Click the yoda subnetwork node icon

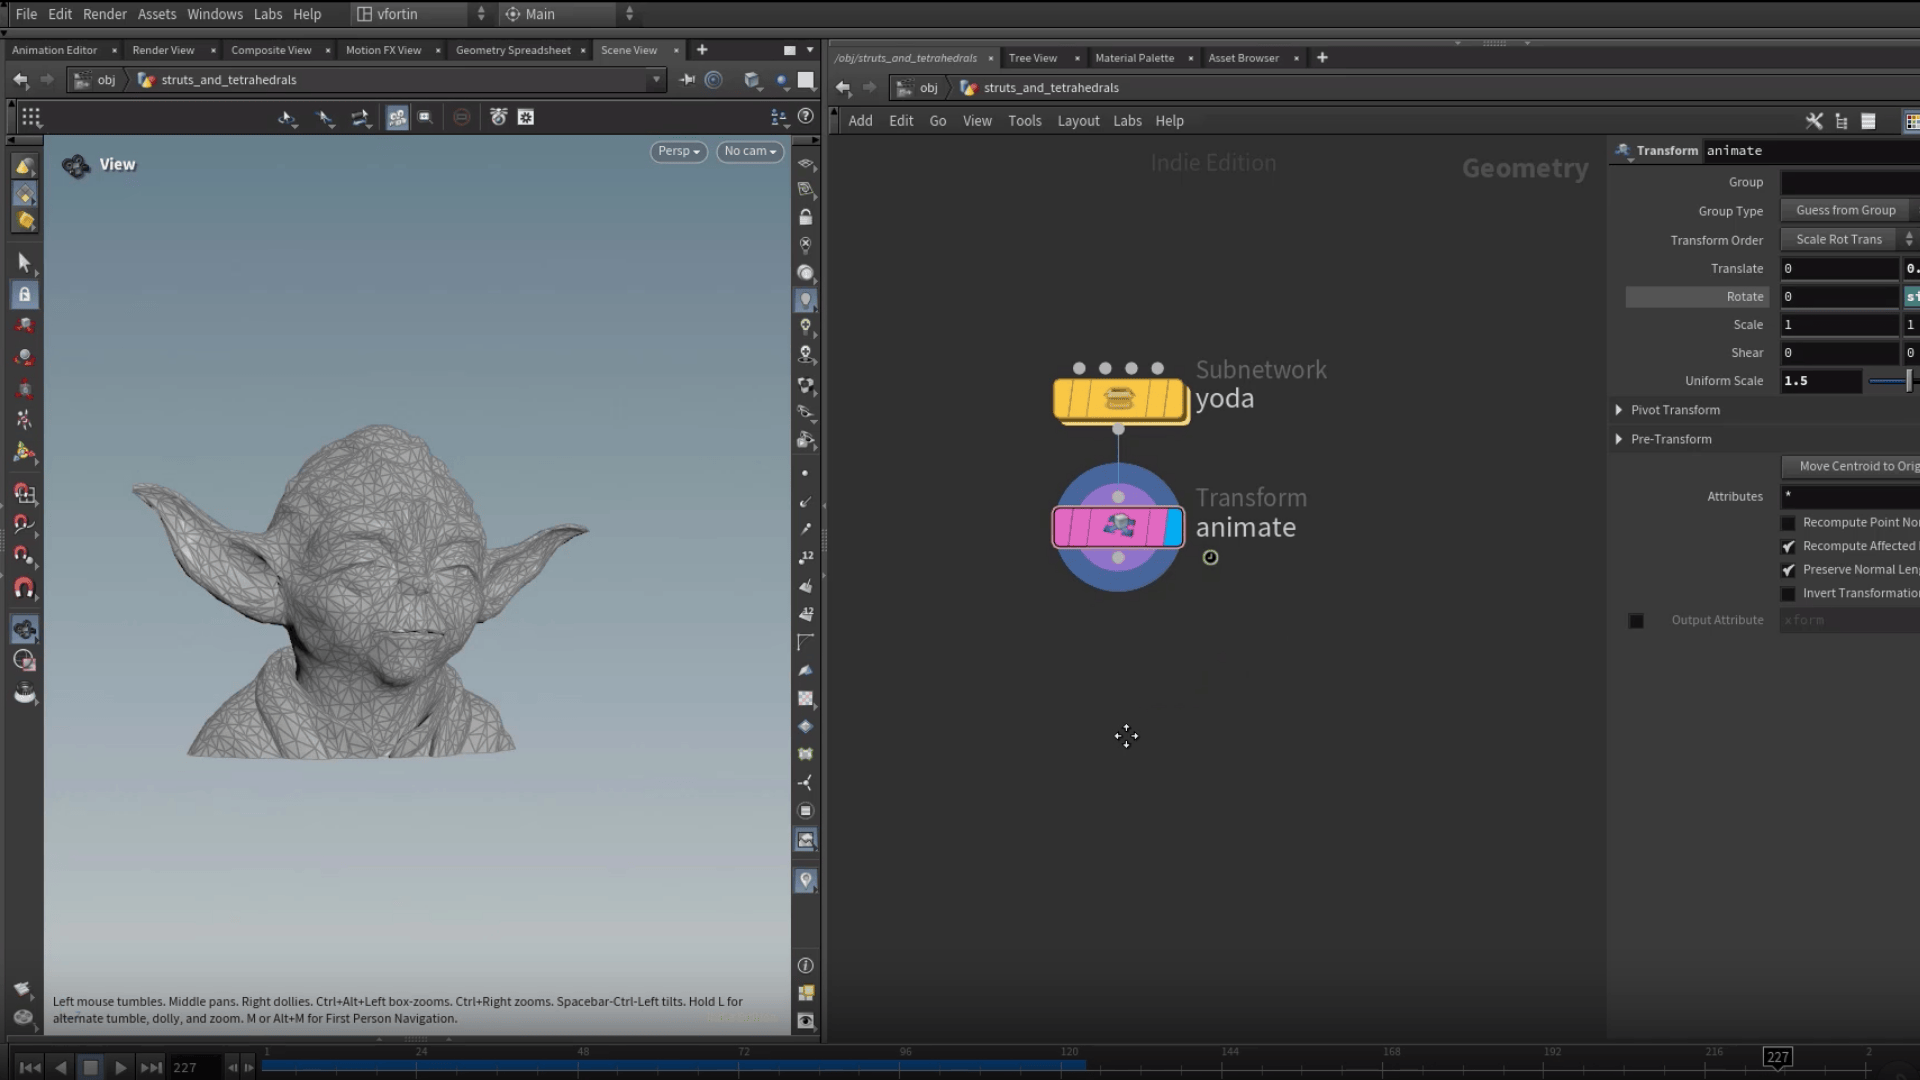1119,399
